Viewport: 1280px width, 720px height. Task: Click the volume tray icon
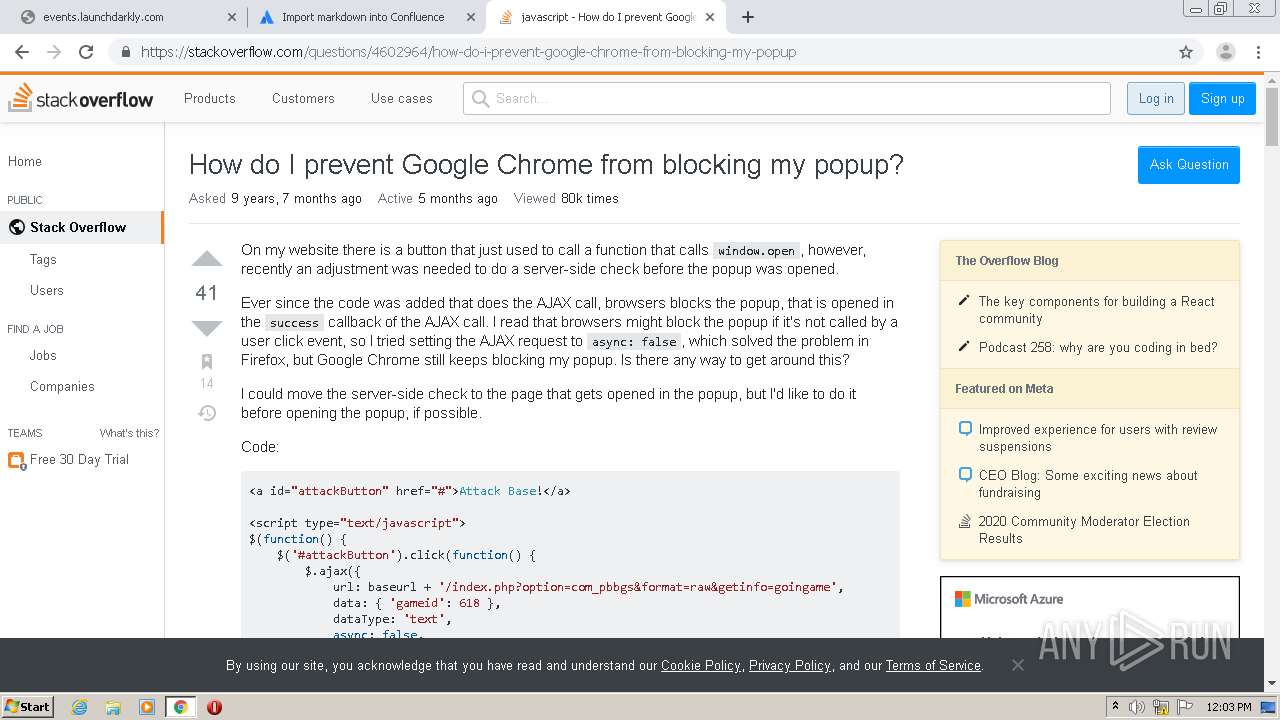[1137, 707]
